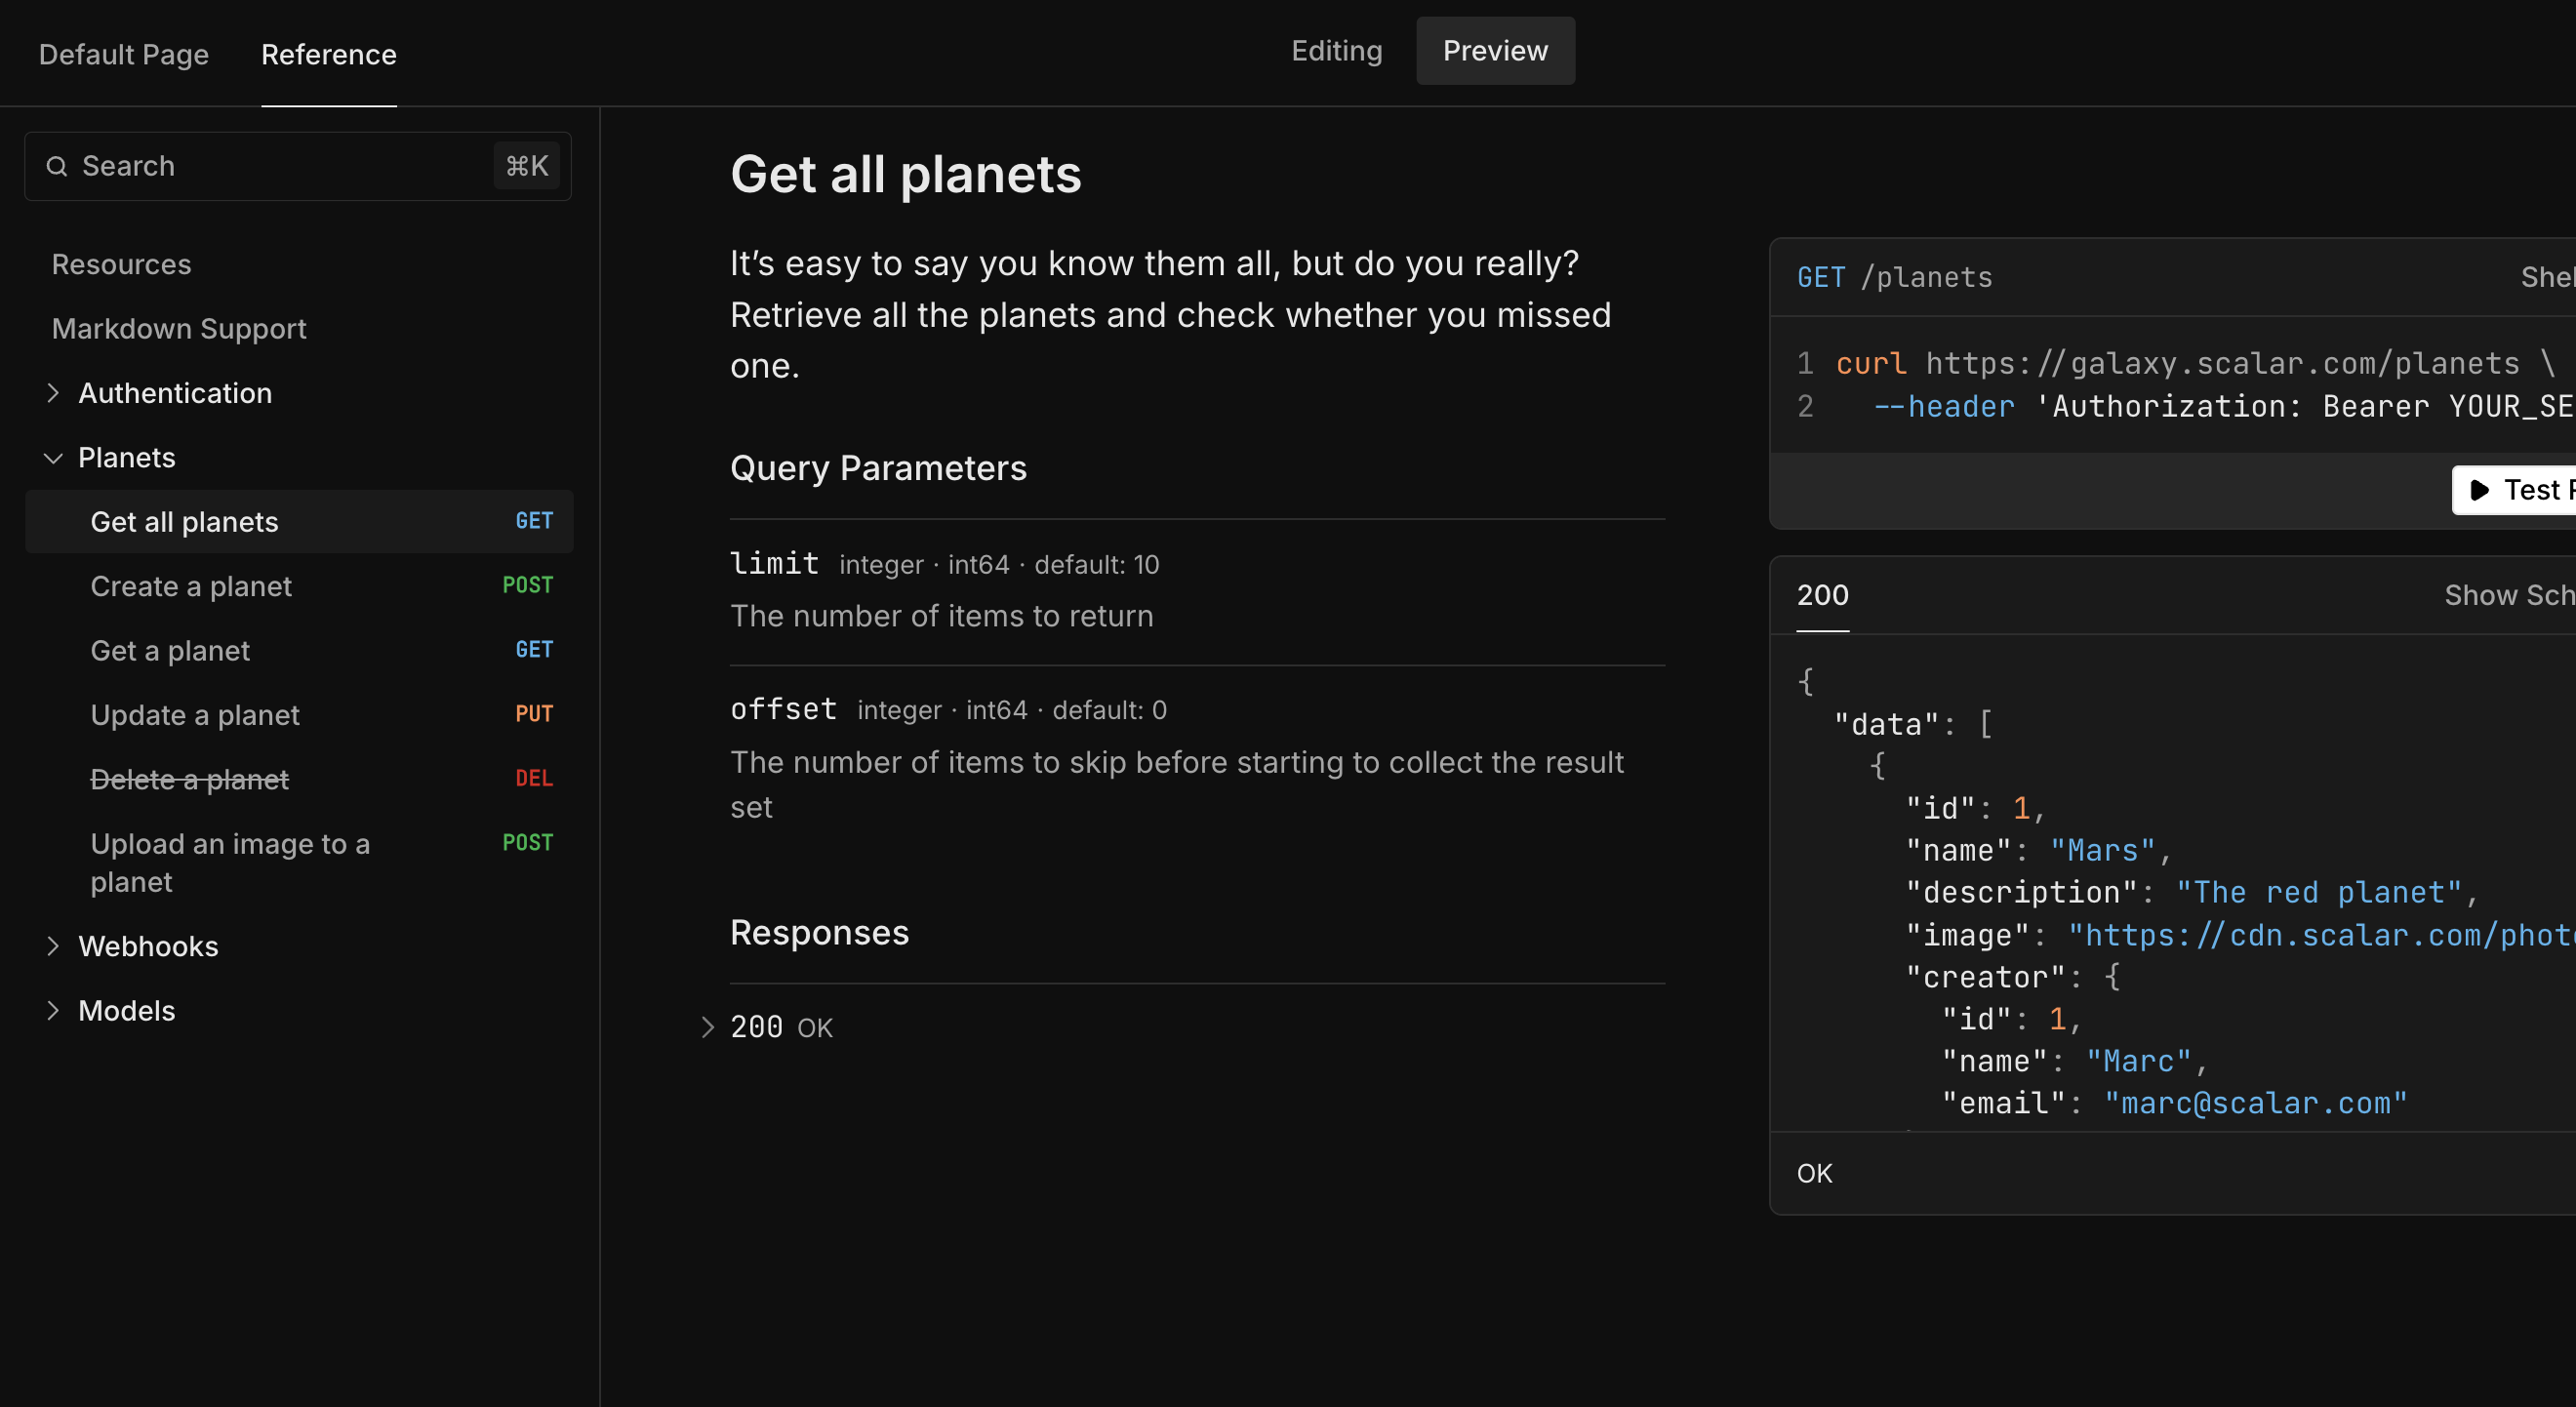Click the GET badge beside Get a planet

pyautogui.click(x=534, y=650)
